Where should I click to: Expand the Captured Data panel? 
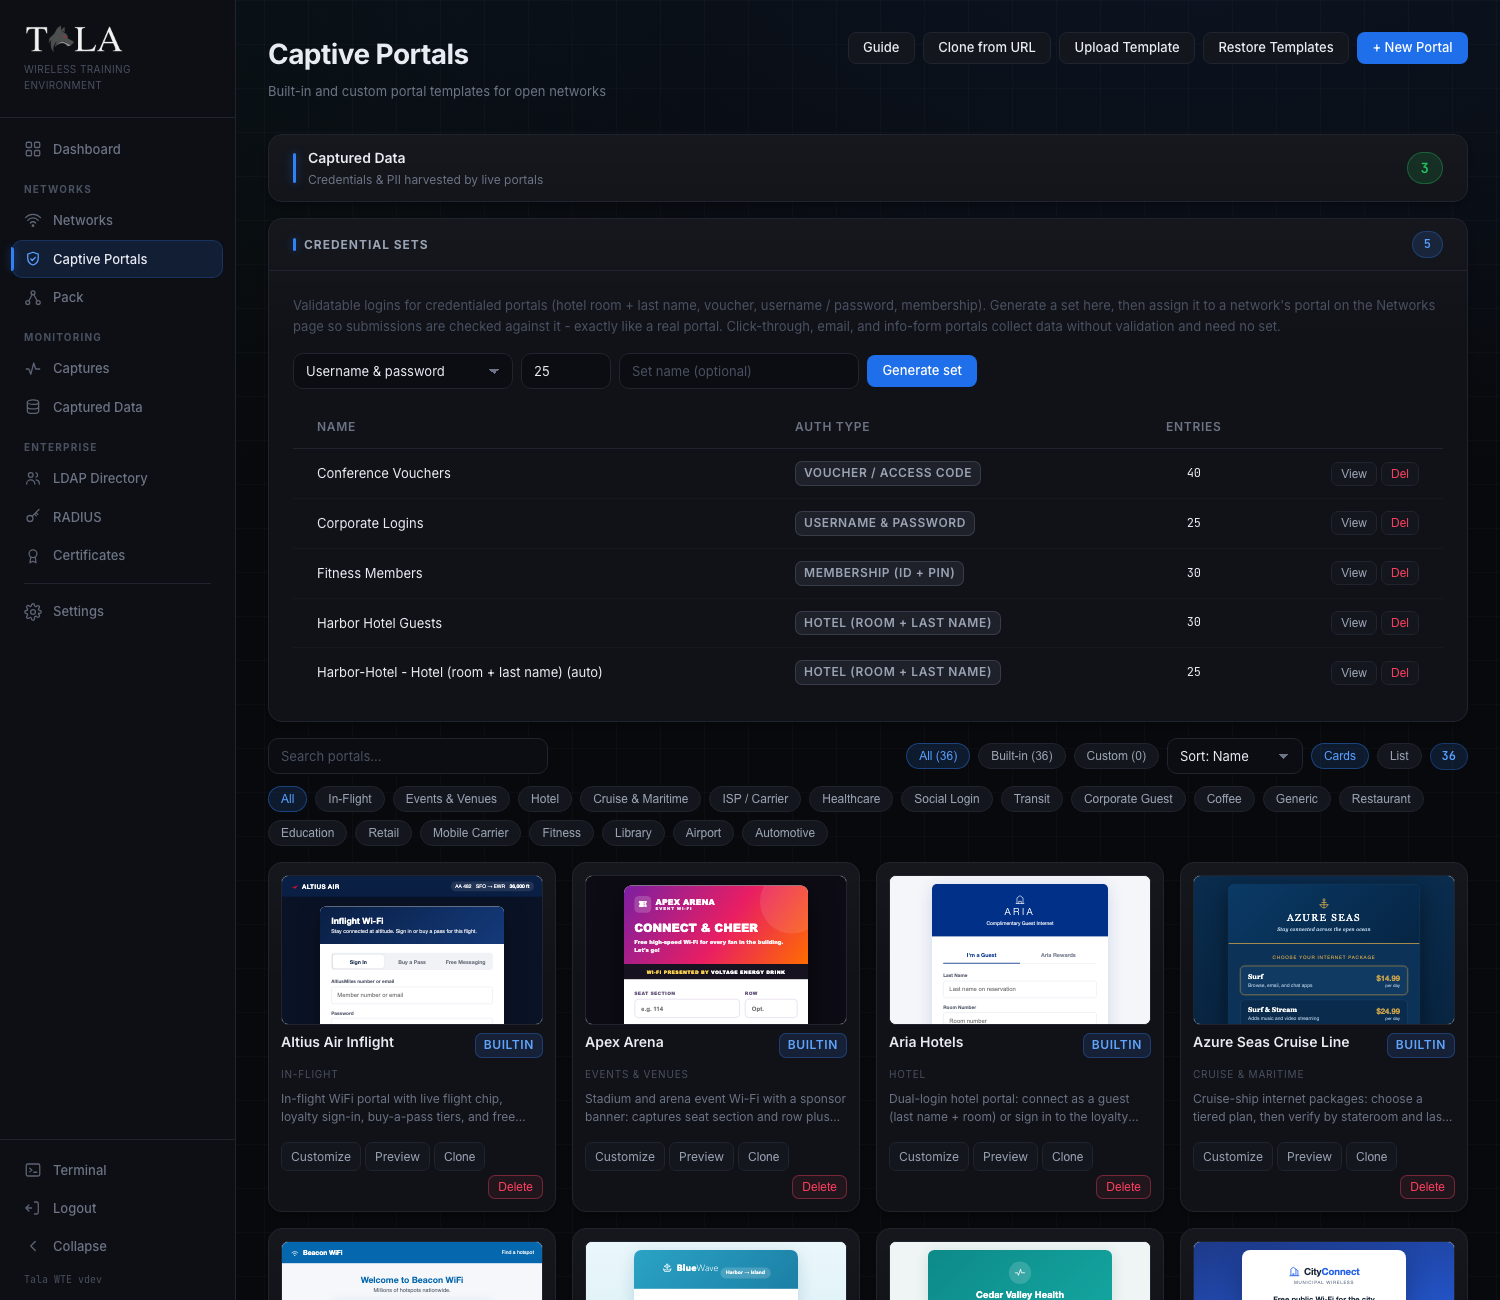point(868,168)
